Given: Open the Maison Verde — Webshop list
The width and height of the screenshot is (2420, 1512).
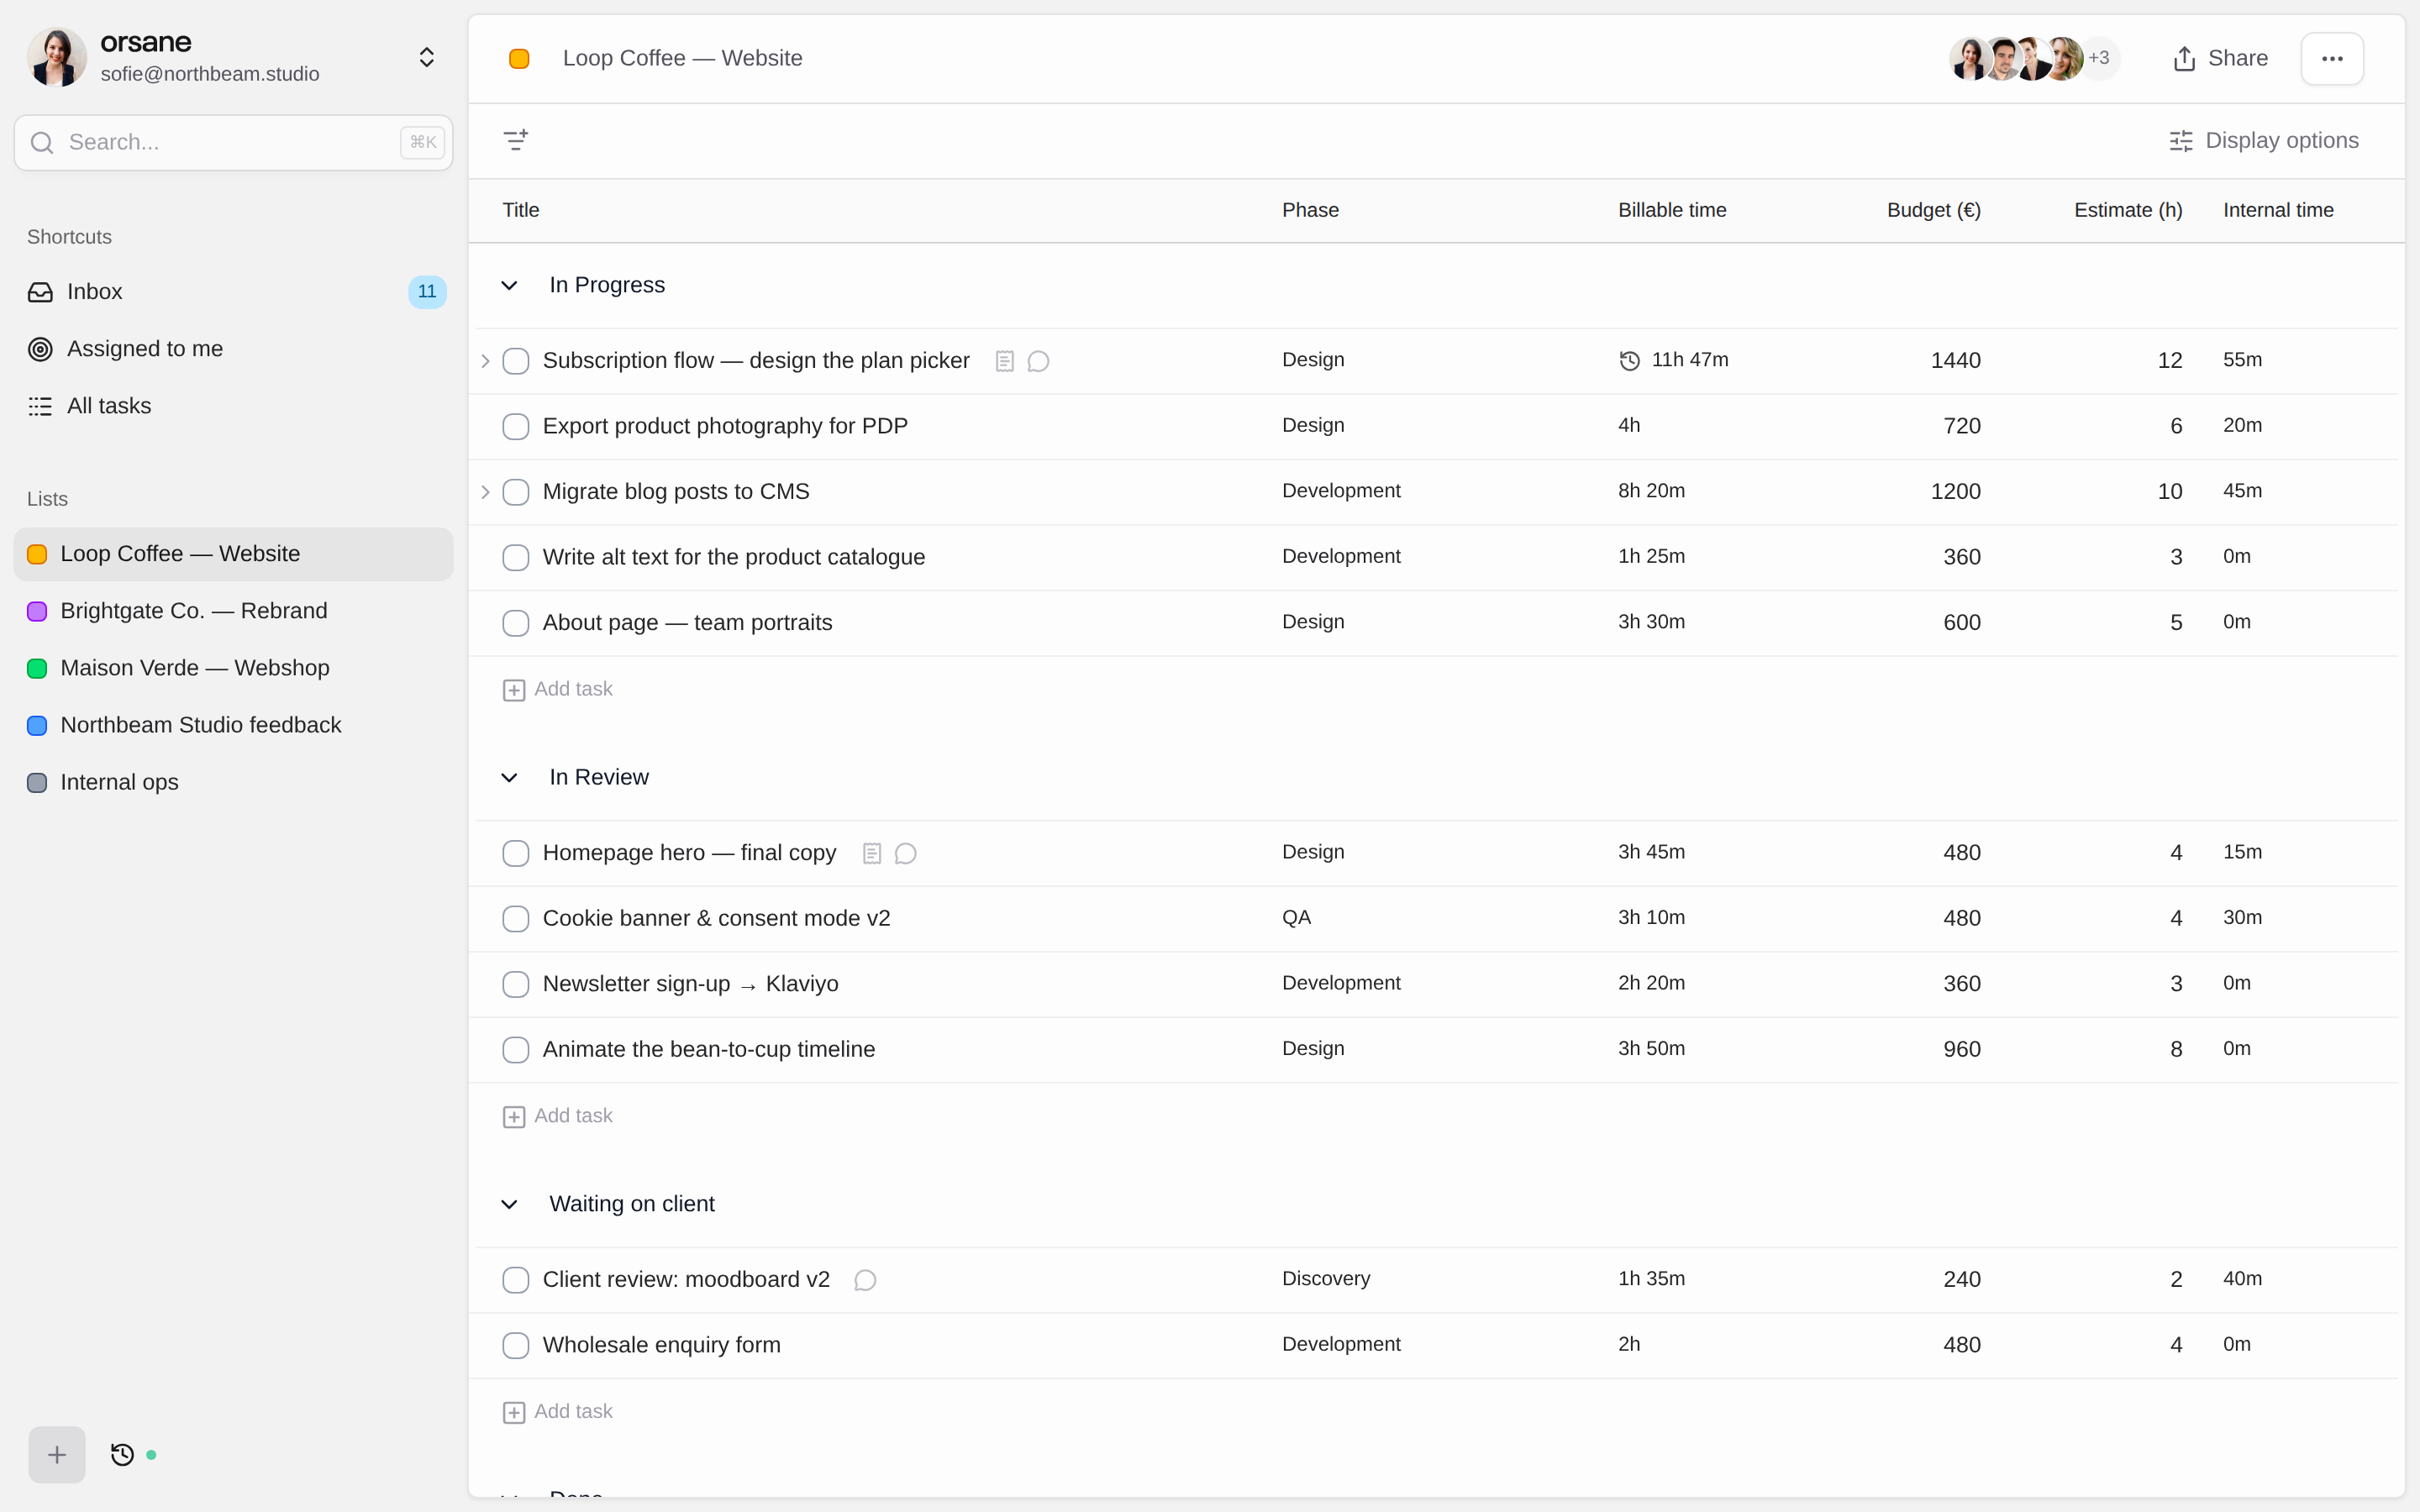Looking at the screenshot, I should coord(233,668).
